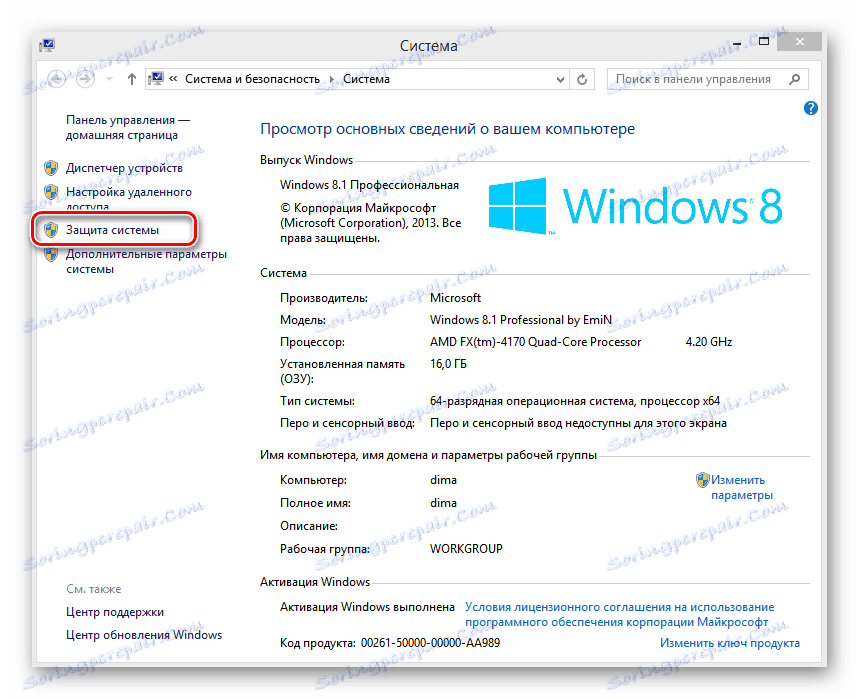Click the up-to-parent-folder arrow

tap(131, 79)
